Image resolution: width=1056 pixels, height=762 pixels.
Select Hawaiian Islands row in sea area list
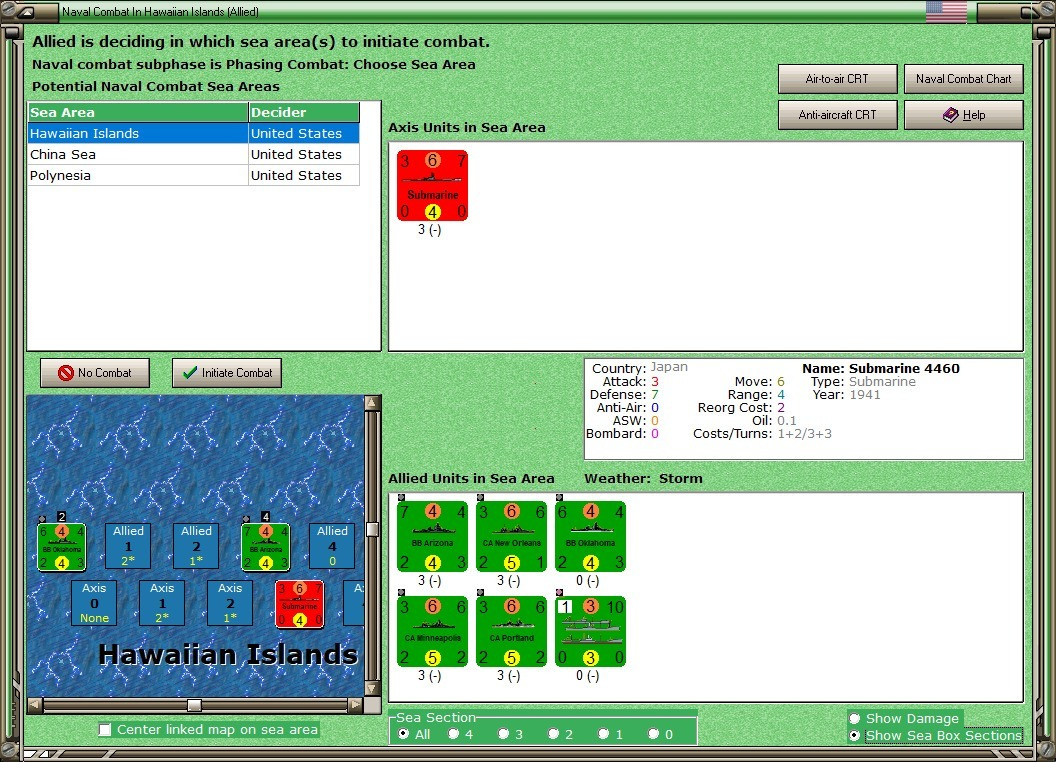point(193,133)
